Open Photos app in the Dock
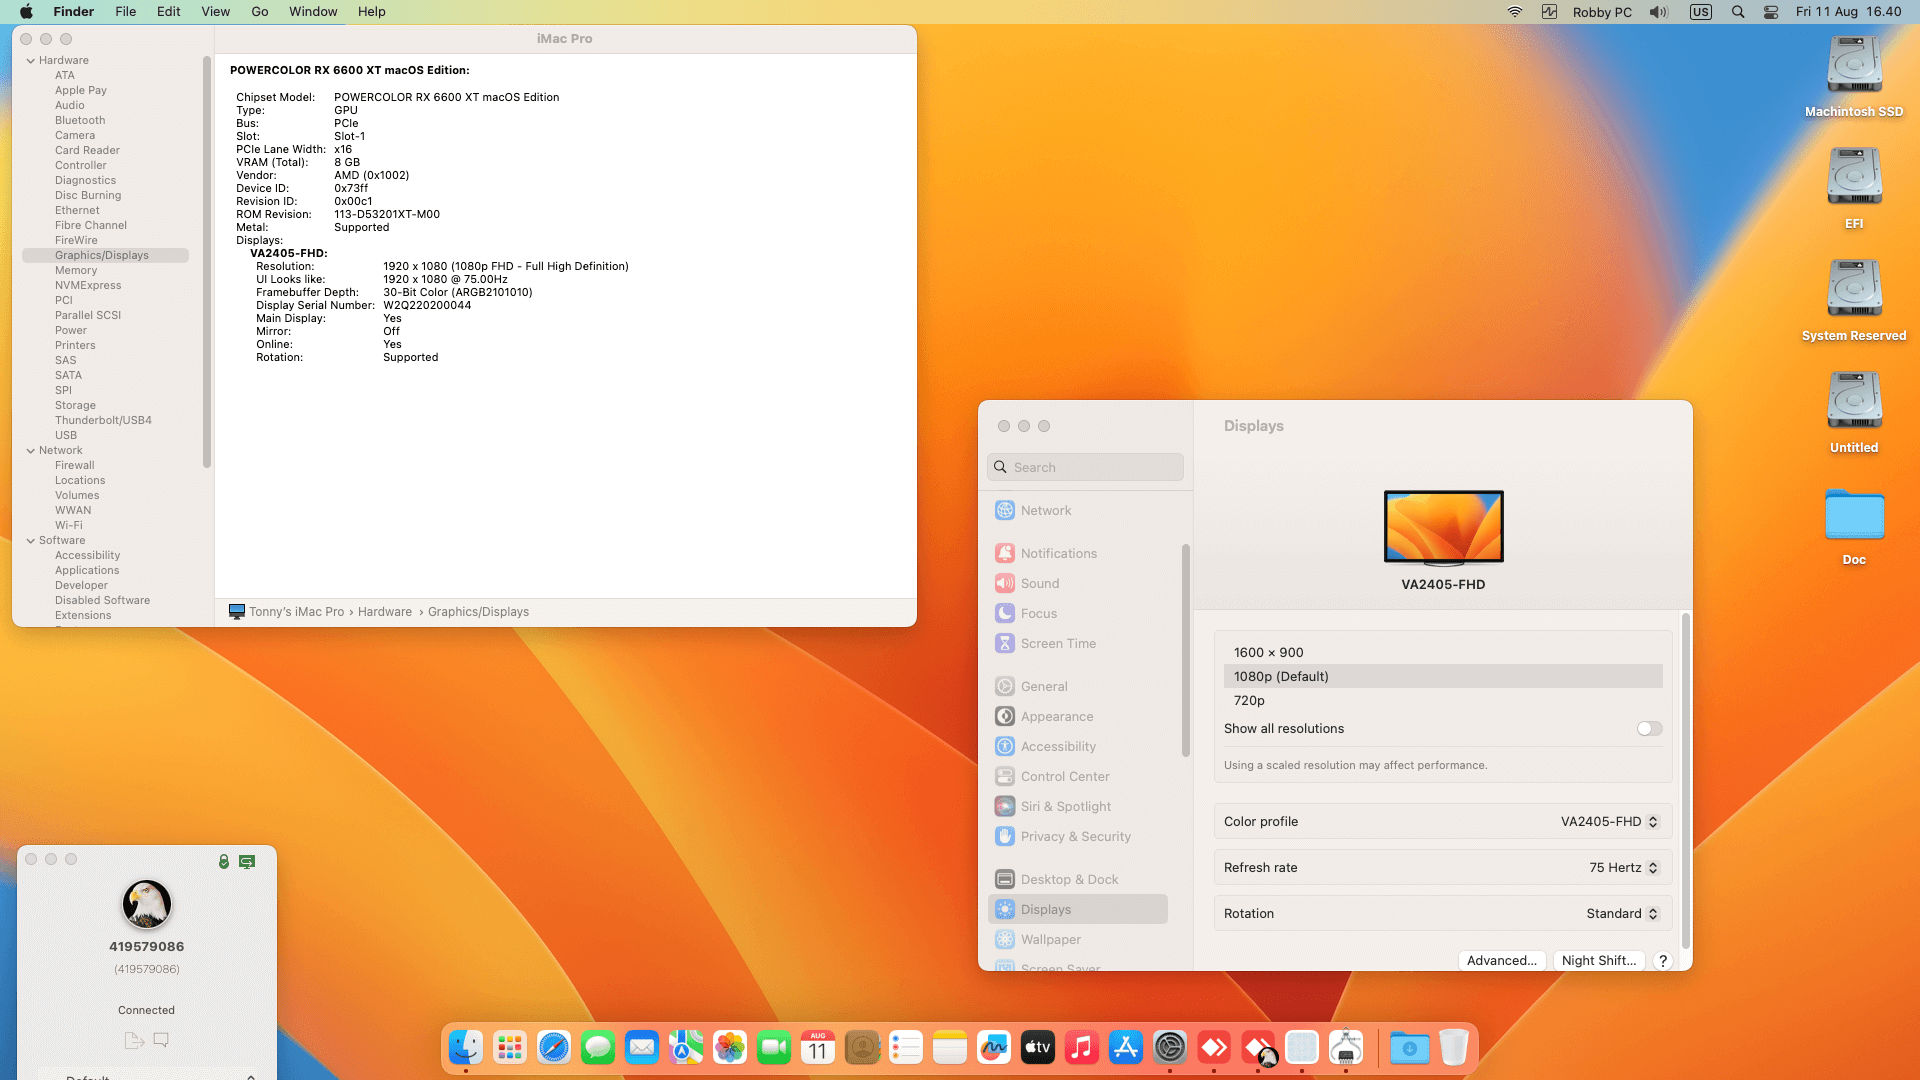 click(x=730, y=1047)
